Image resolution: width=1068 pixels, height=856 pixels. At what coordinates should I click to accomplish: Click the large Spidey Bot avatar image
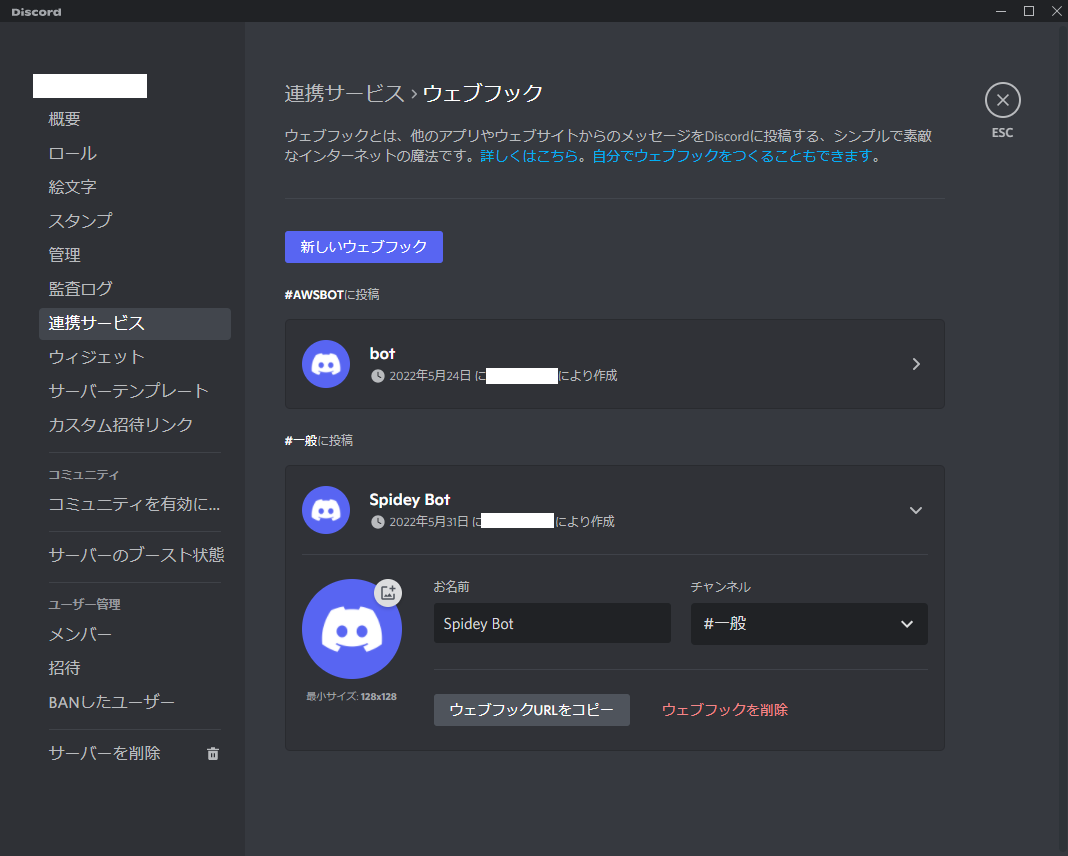pos(351,629)
